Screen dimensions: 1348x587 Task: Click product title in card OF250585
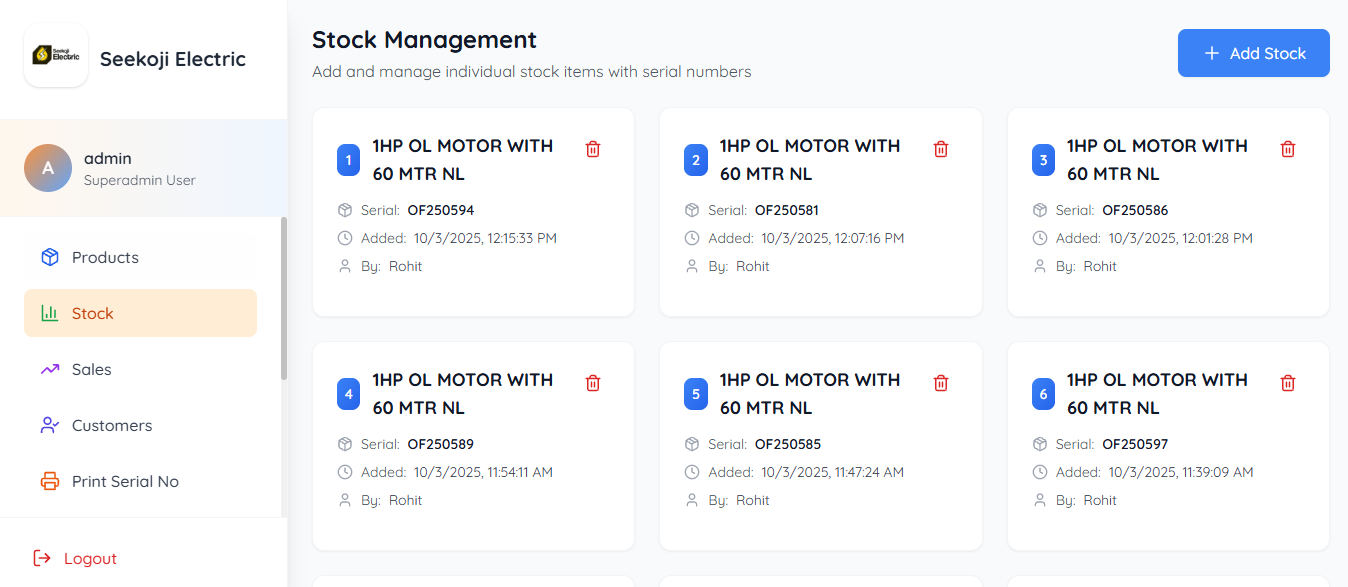pos(810,394)
